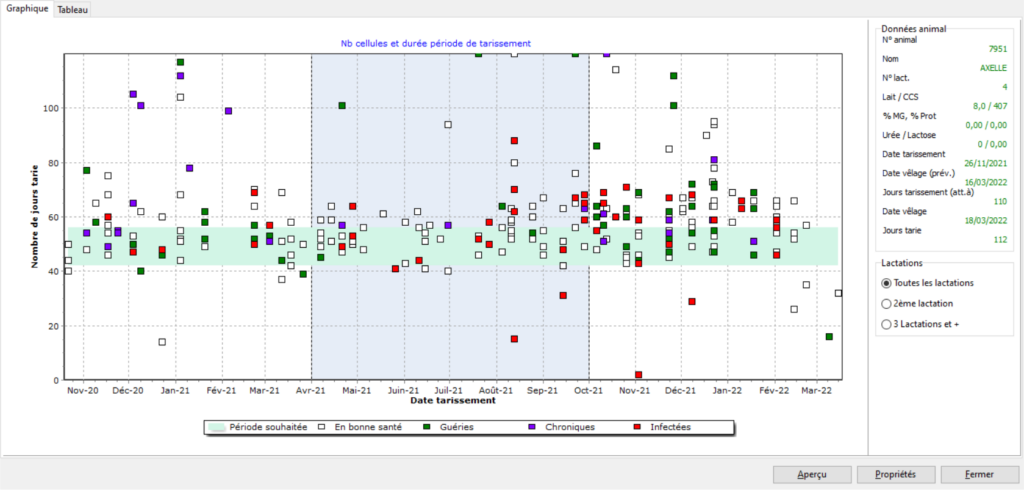This screenshot has height=490, width=1024.
Task: Open the Graphique tab
Action: coord(26,8)
